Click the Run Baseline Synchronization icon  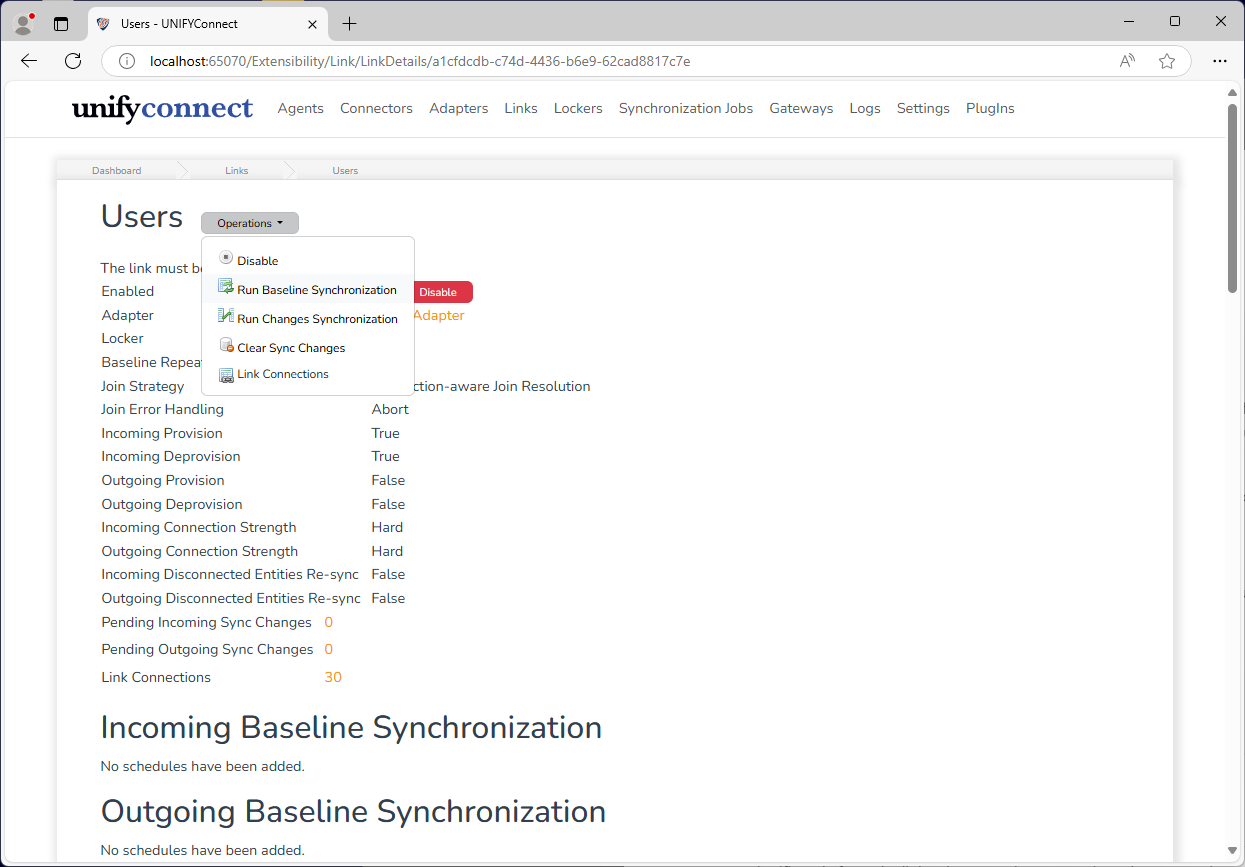pos(226,287)
